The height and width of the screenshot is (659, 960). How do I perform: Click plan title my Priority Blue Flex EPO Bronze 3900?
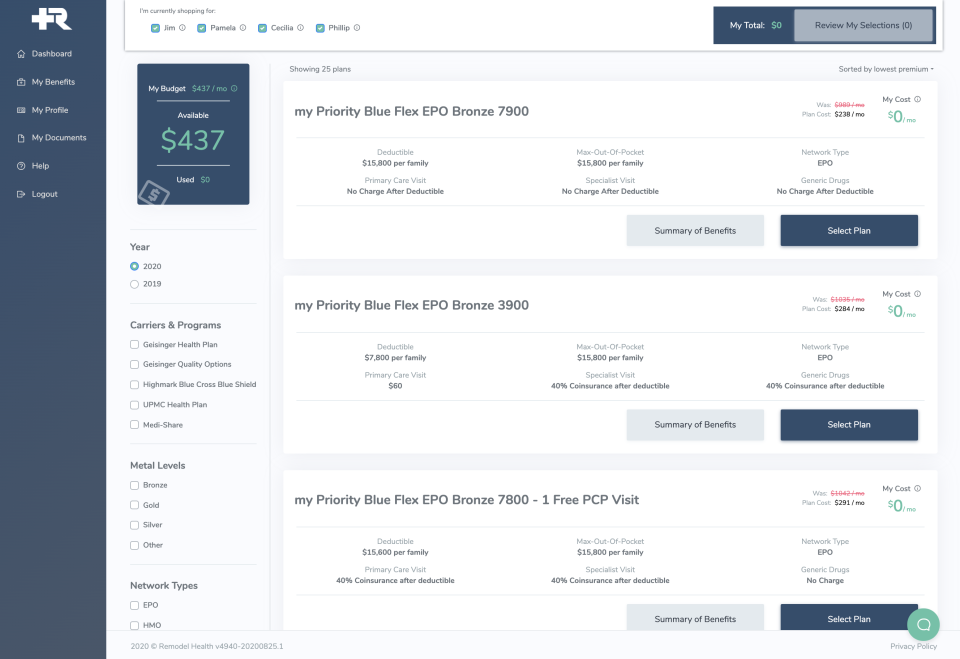tap(411, 306)
